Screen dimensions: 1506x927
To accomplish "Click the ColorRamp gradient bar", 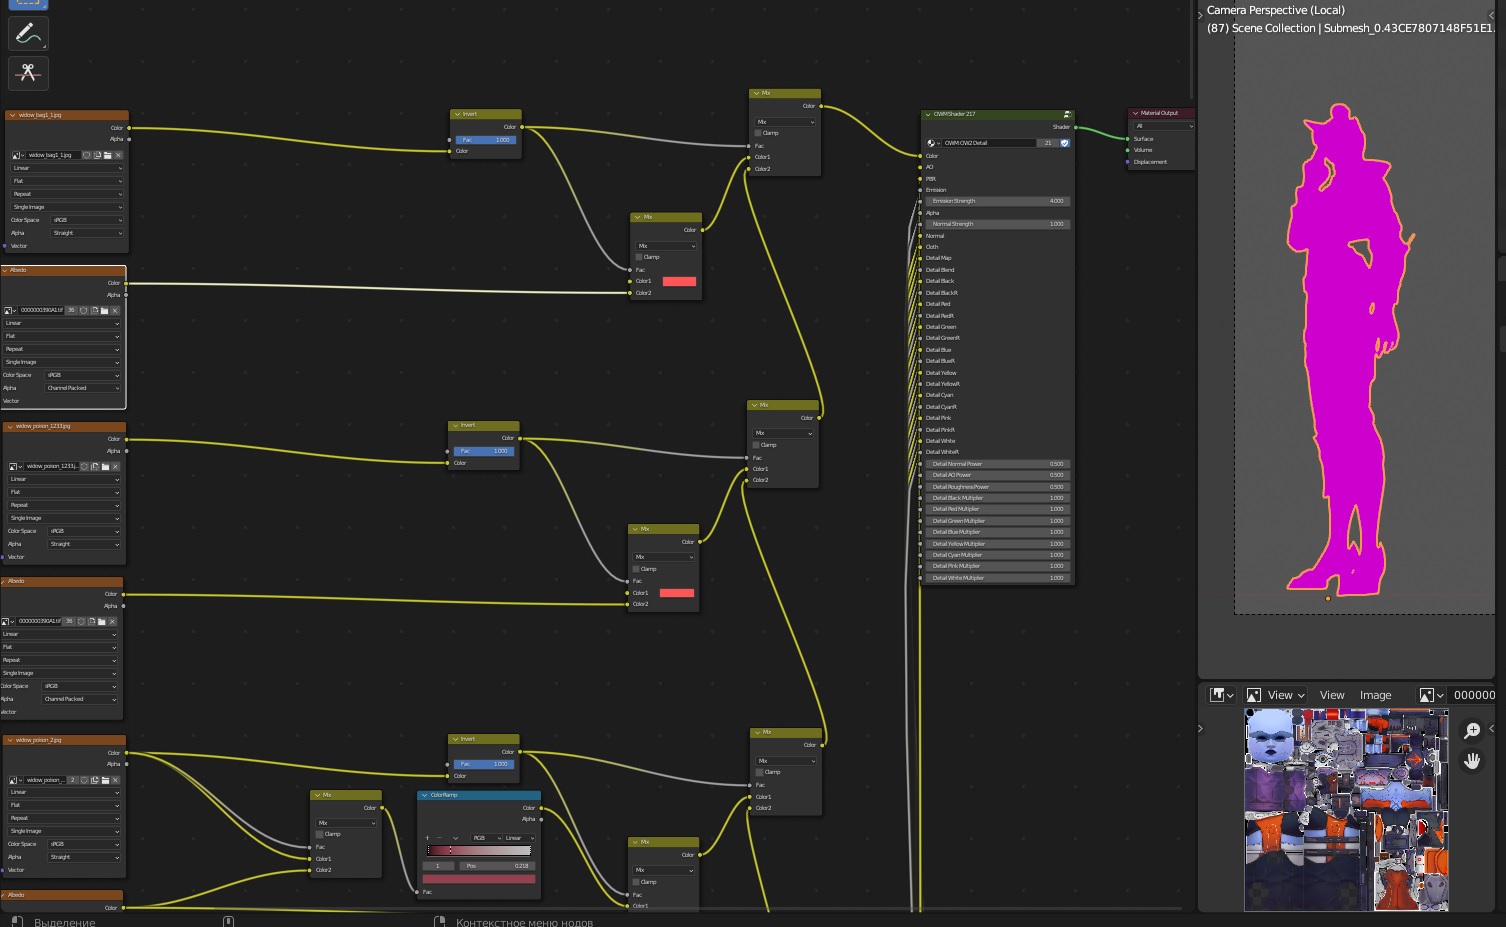I will [x=479, y=851].
